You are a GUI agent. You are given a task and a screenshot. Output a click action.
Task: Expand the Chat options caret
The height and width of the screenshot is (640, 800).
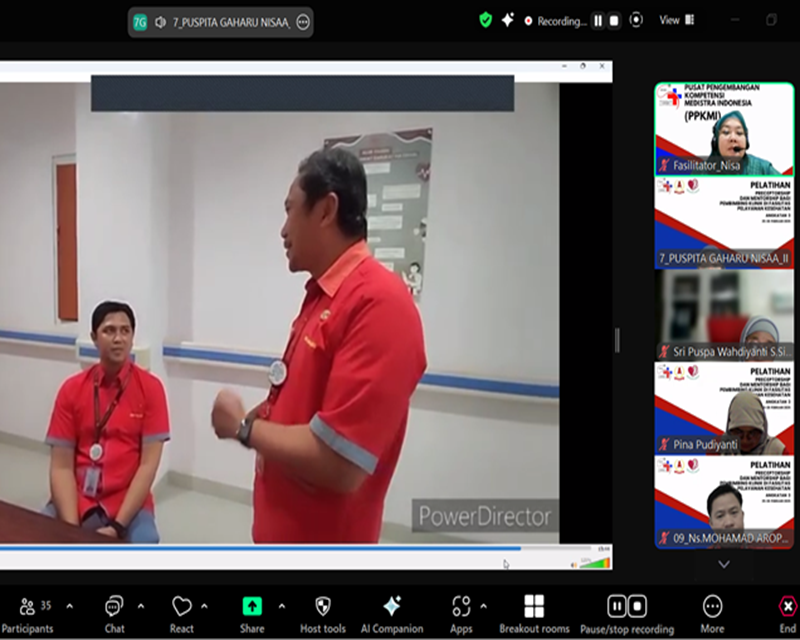140,606
